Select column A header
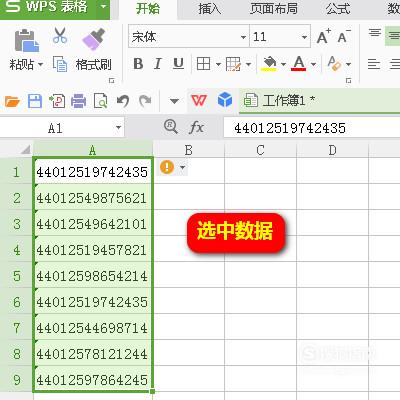 click(93, 150)
